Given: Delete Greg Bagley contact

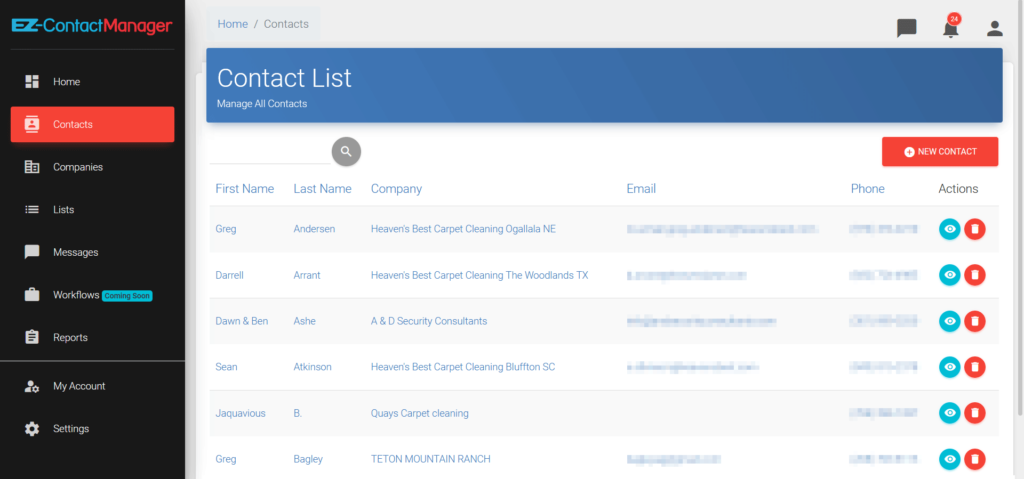Looking at the screenshot, I should pyautogui.click(x=975, y=459).
